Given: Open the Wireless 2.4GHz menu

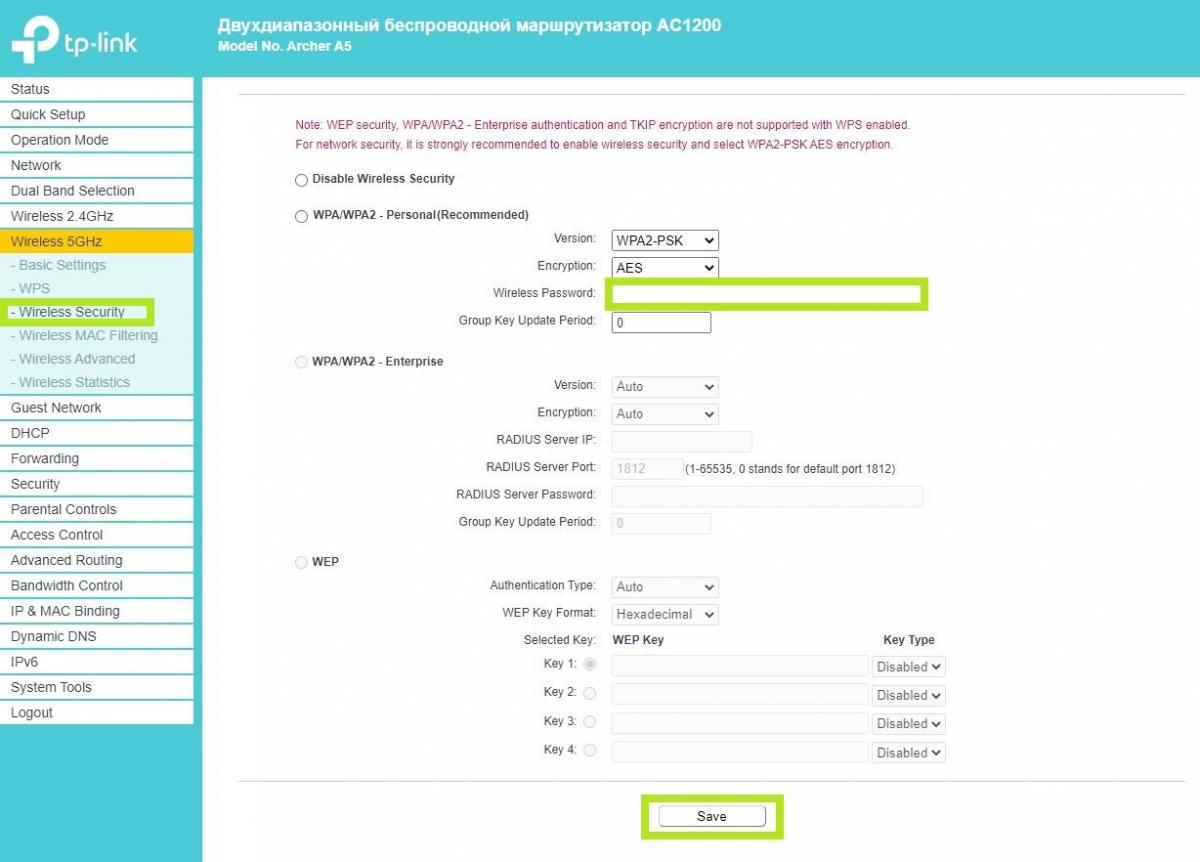Looking at the screenshot, I should point(62,216).
